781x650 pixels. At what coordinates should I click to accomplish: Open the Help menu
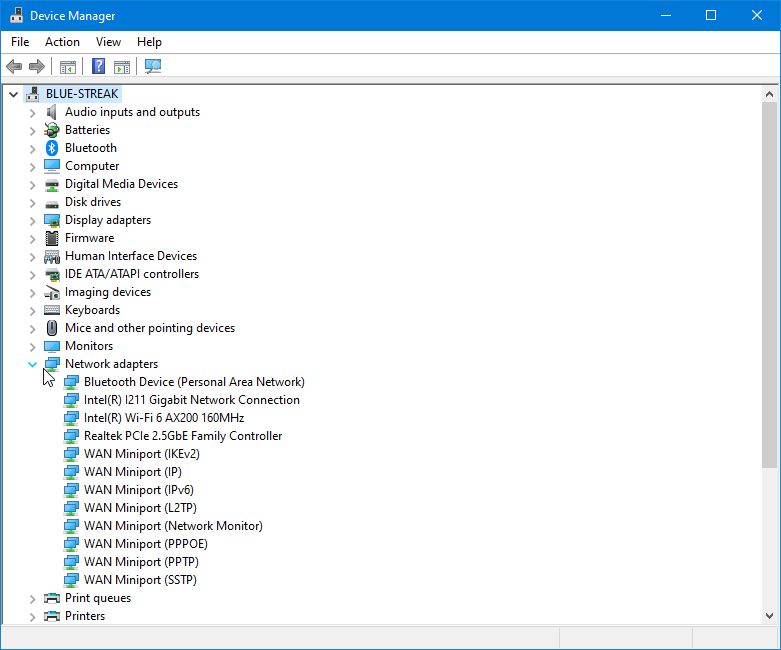click(x=149, y=42)
